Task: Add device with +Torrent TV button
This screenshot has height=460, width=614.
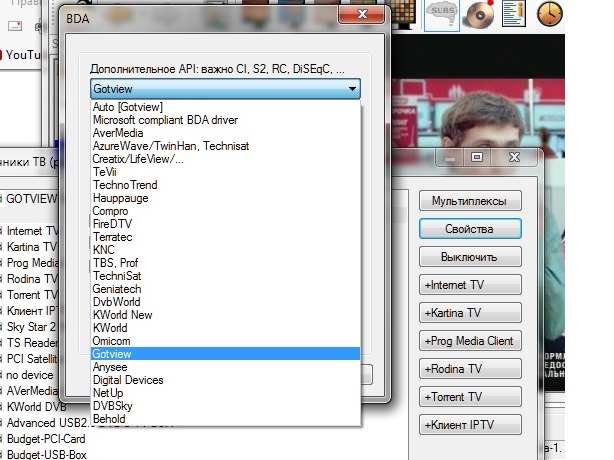Action: 470,397
